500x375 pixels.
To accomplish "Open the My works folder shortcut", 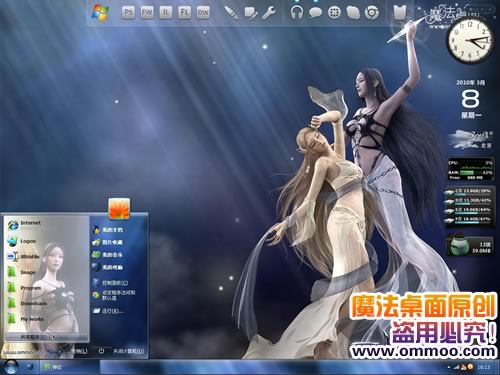I will [26, 319].
